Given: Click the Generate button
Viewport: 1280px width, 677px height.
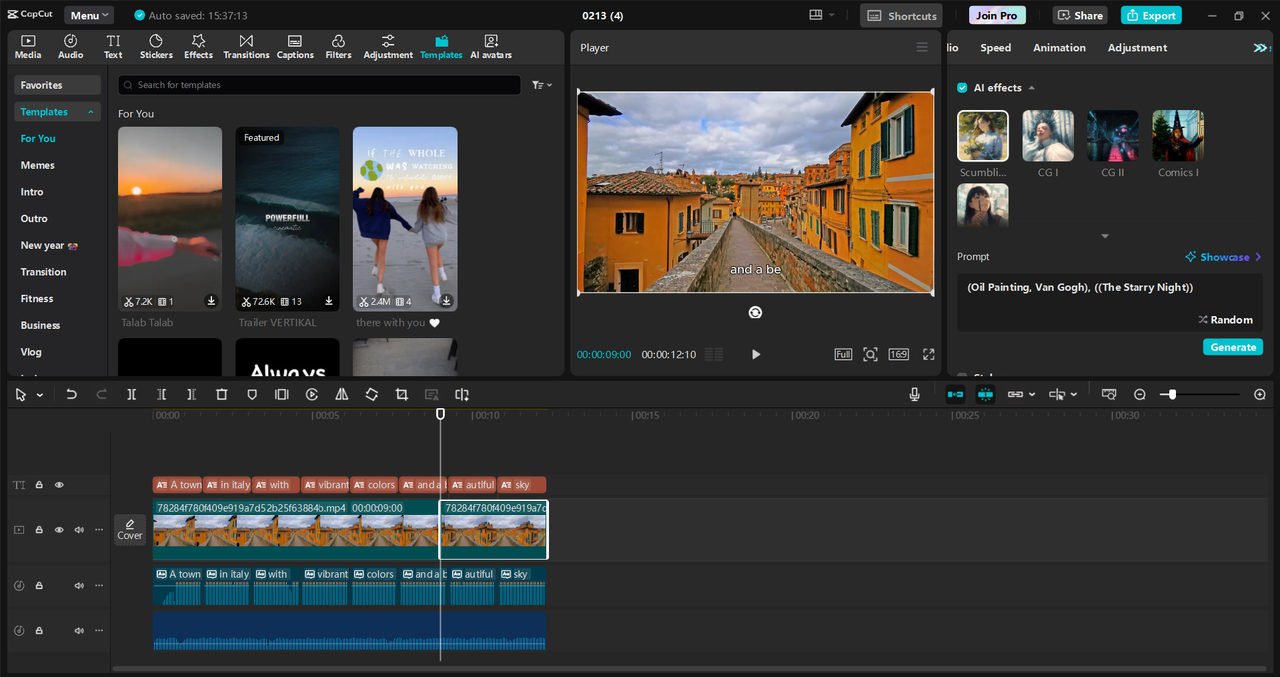Looking at the screenshot, I should tap(1233, 347).
